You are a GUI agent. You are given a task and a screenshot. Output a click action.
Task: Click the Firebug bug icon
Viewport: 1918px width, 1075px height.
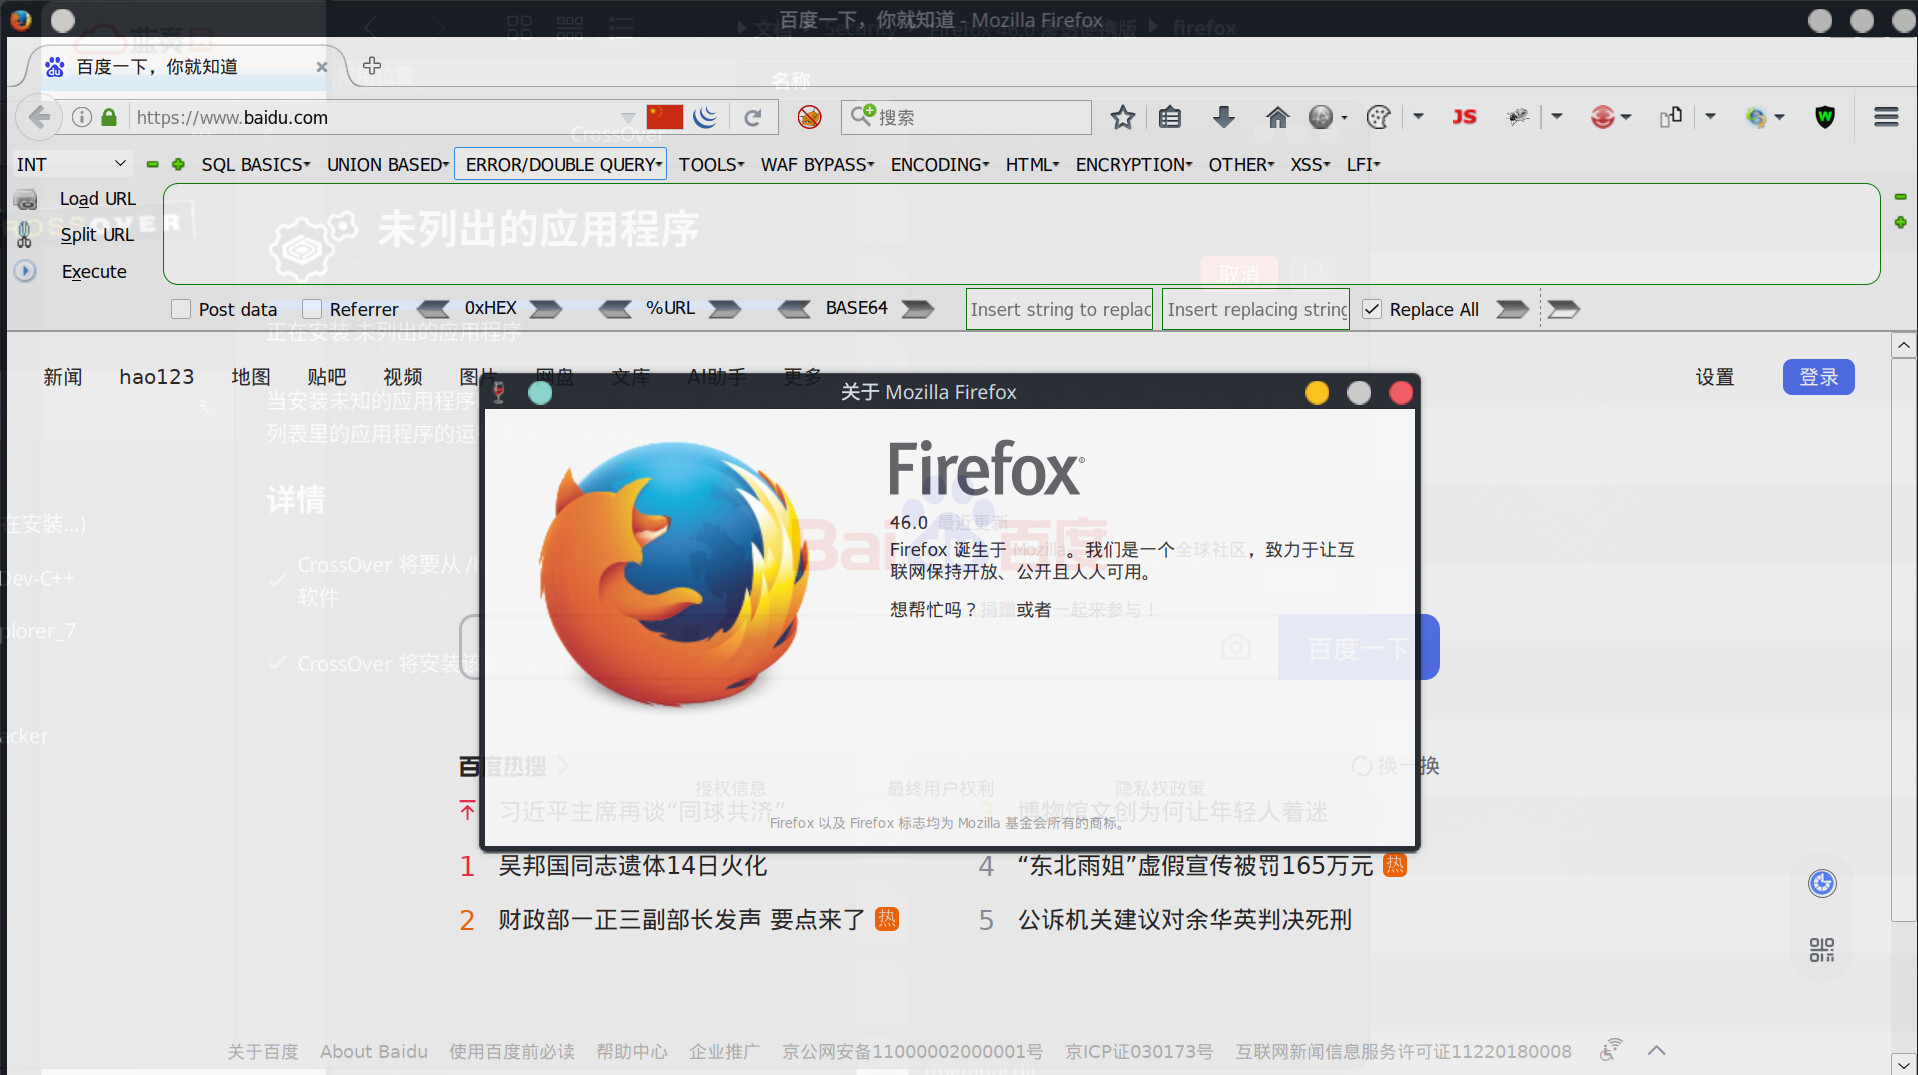pos(1518,117)
